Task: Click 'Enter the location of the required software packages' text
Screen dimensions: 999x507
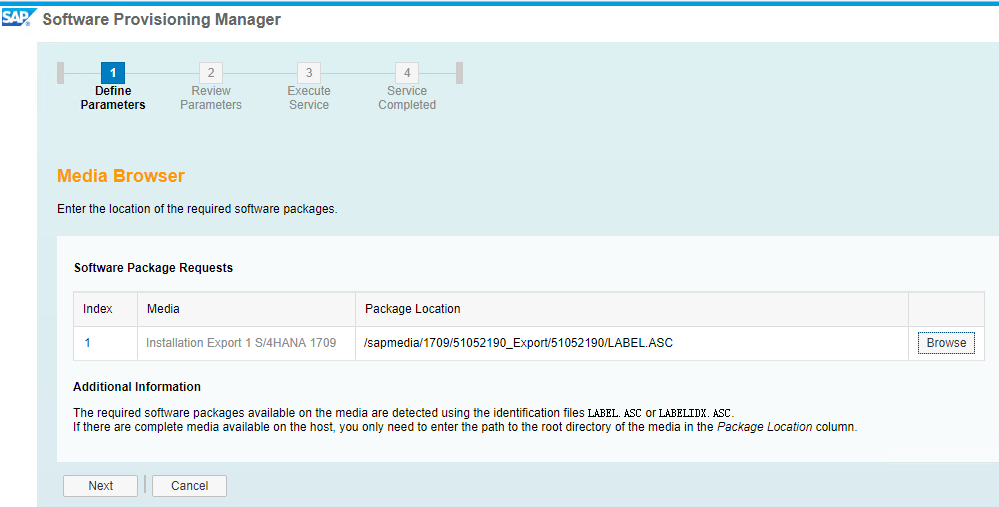Action: pos(197,209)
